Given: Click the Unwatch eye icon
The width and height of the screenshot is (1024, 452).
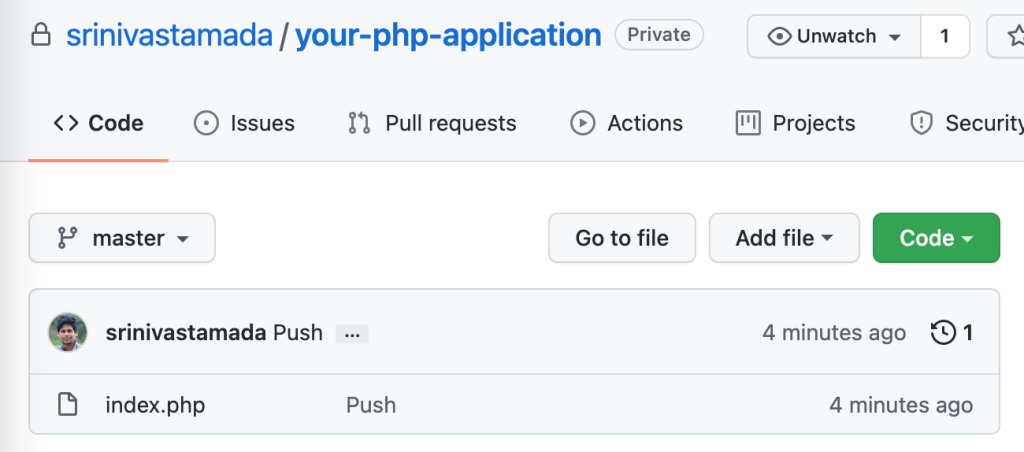Looking at the screenshot, I should [x=779, y=37].
